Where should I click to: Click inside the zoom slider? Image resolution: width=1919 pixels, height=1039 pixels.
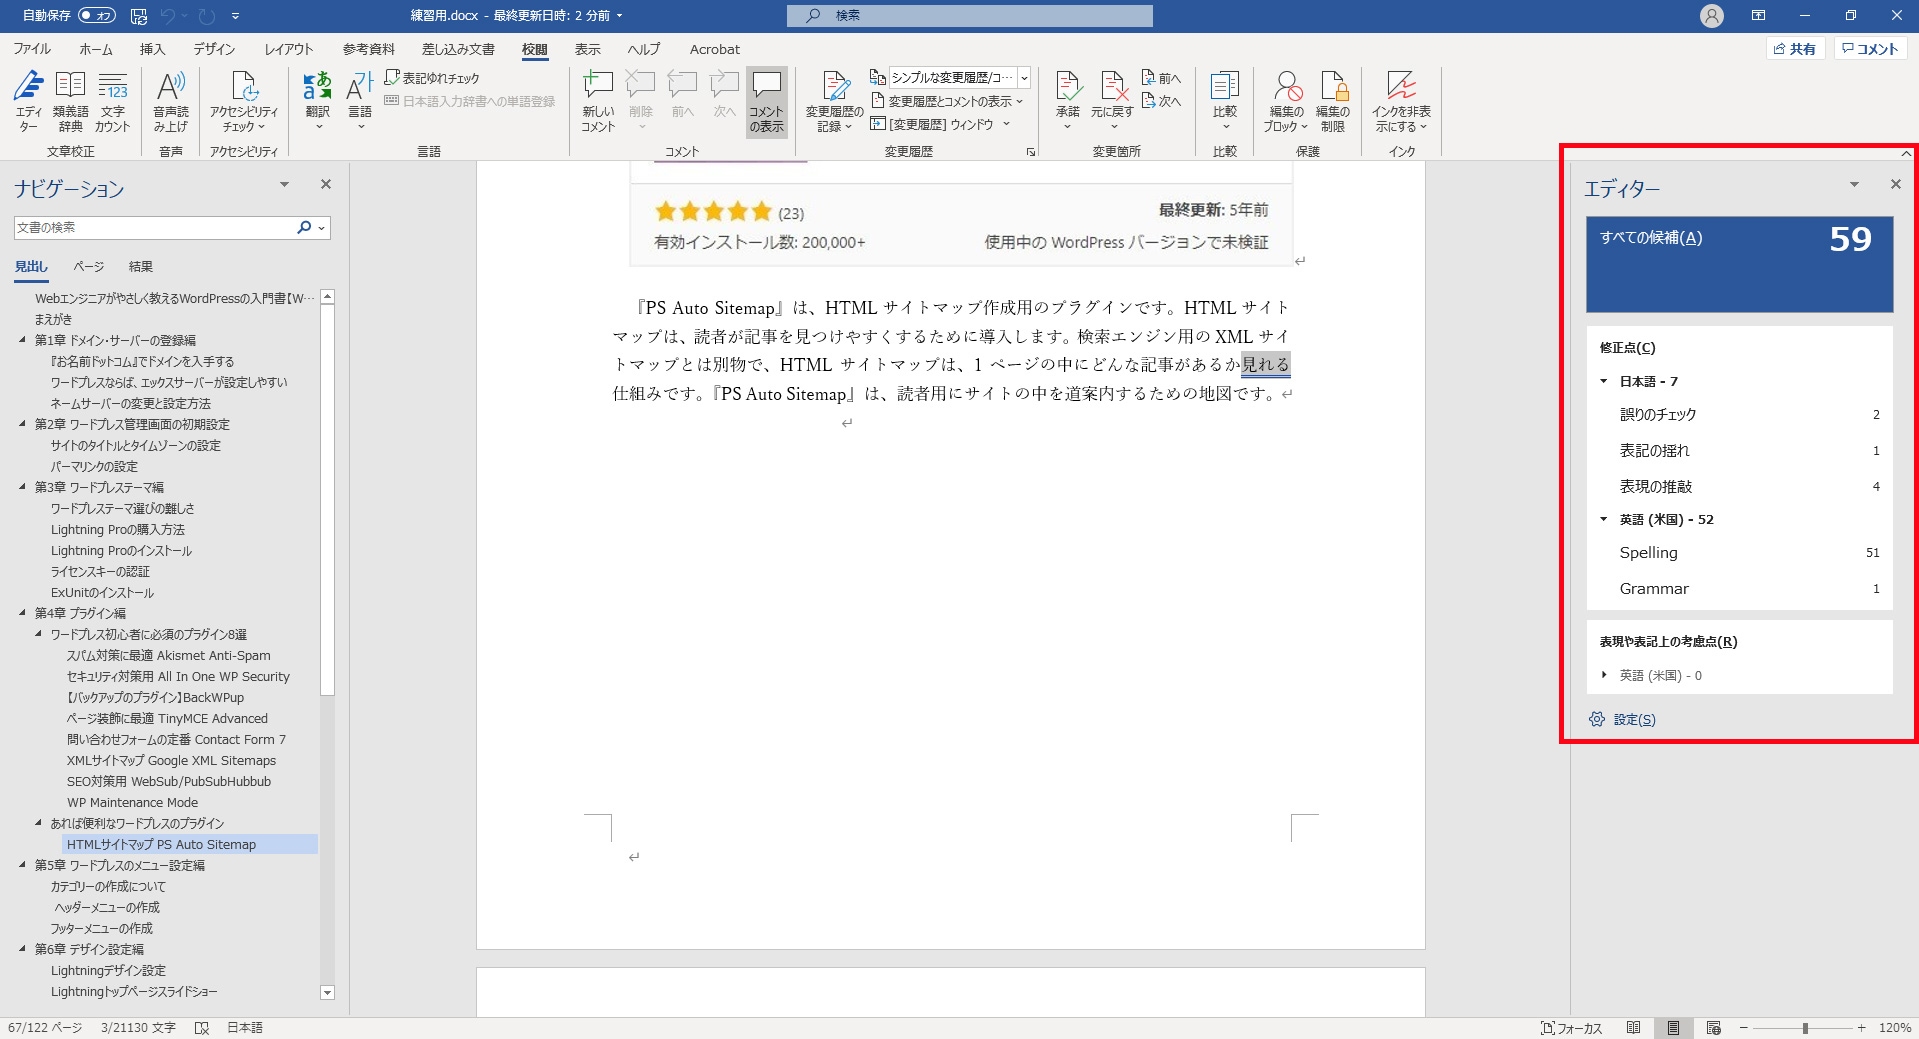(1803, 1028)
